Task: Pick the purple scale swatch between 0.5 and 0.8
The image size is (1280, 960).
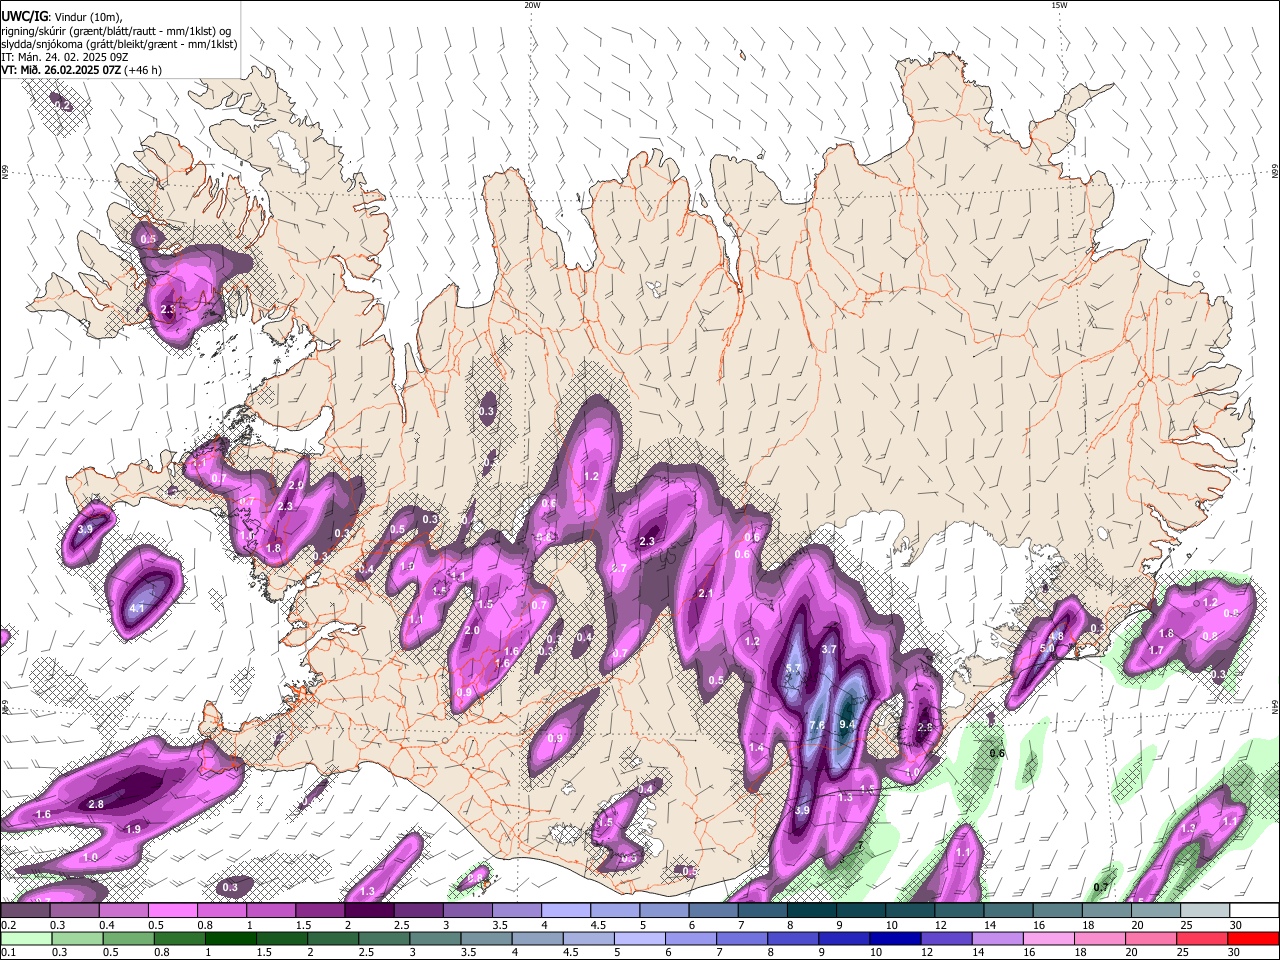Action: (172, 910)
